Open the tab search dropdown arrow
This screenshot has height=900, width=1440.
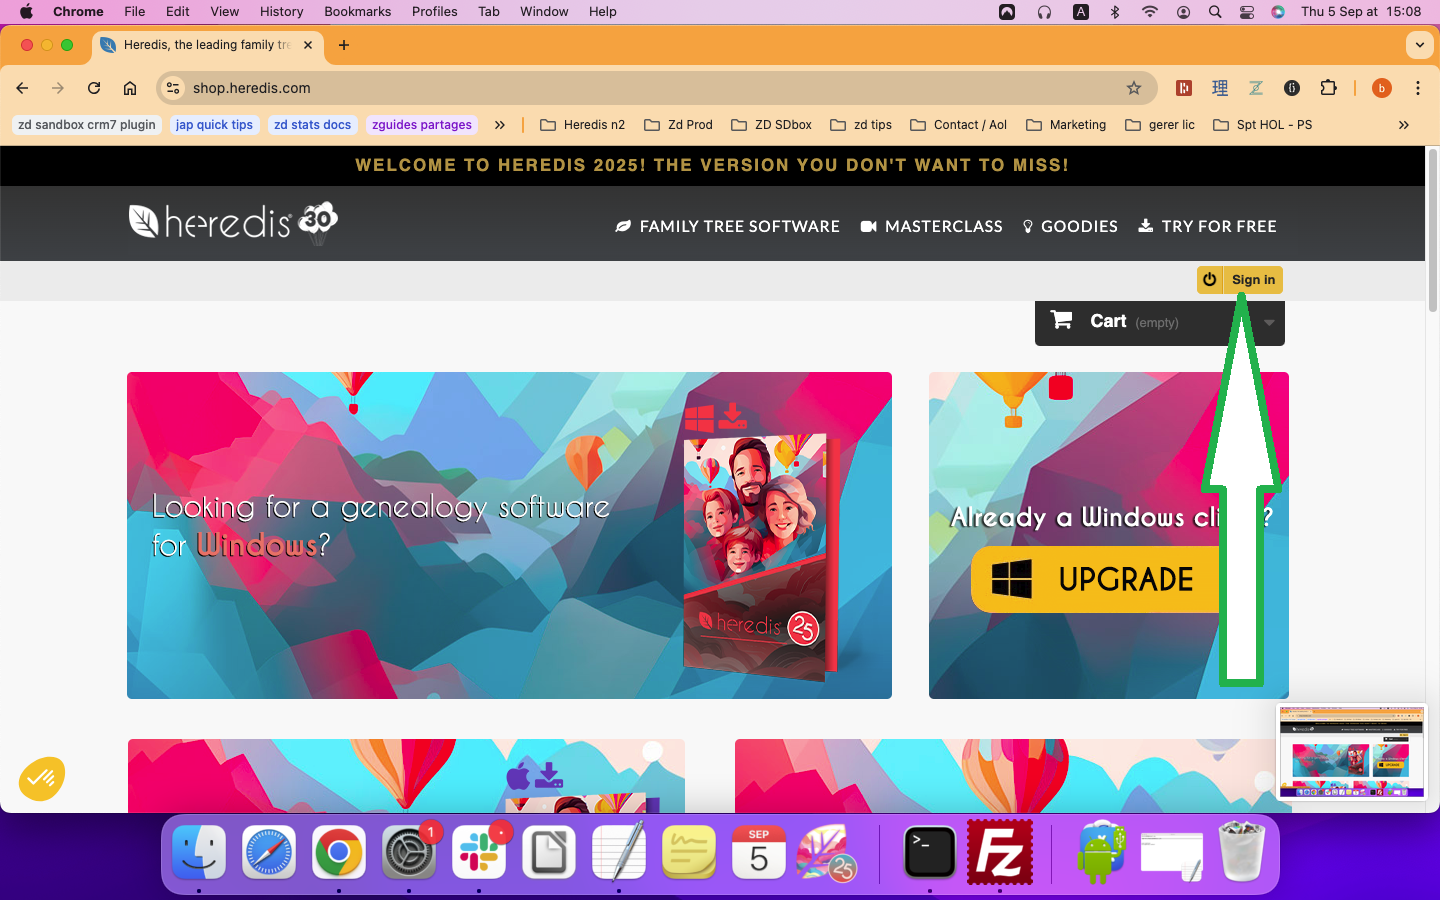[x=1419, y=45]
